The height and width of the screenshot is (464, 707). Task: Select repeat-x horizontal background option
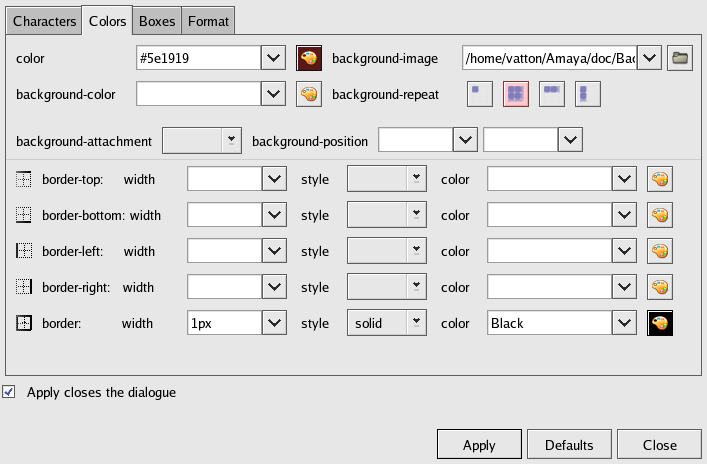(x=551, y=94)
